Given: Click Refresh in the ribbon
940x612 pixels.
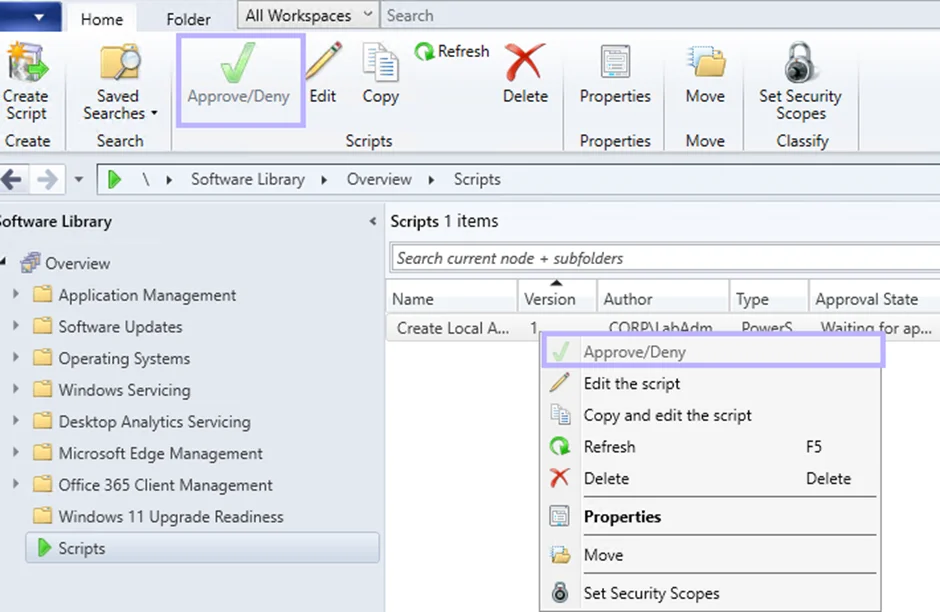Looking at the screenshot, I should (452, 52).
